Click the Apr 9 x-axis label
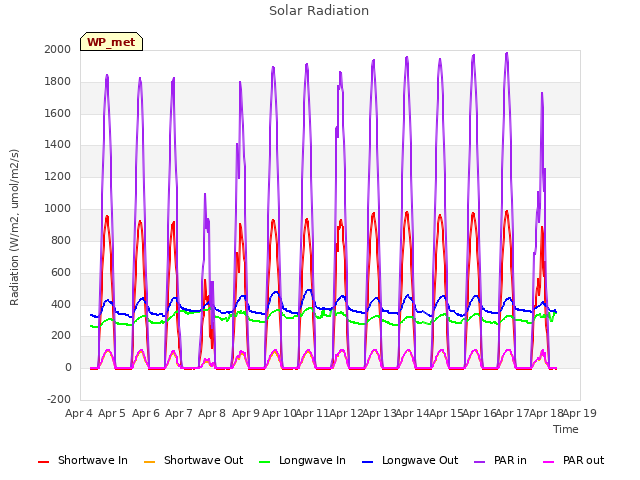The width and height of the screenshot is (640, 480). (x=246, y=413)
